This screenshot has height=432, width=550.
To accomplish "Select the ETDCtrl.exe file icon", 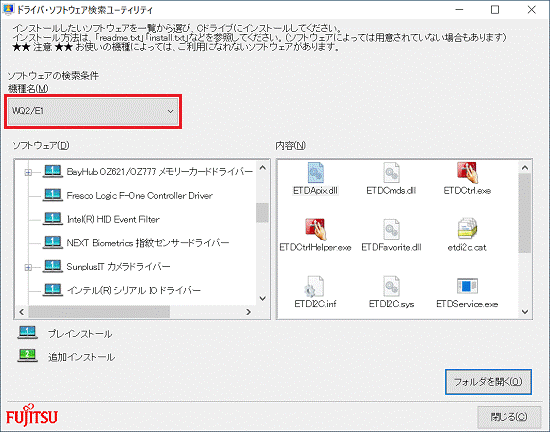I will (x=467, y=173).
